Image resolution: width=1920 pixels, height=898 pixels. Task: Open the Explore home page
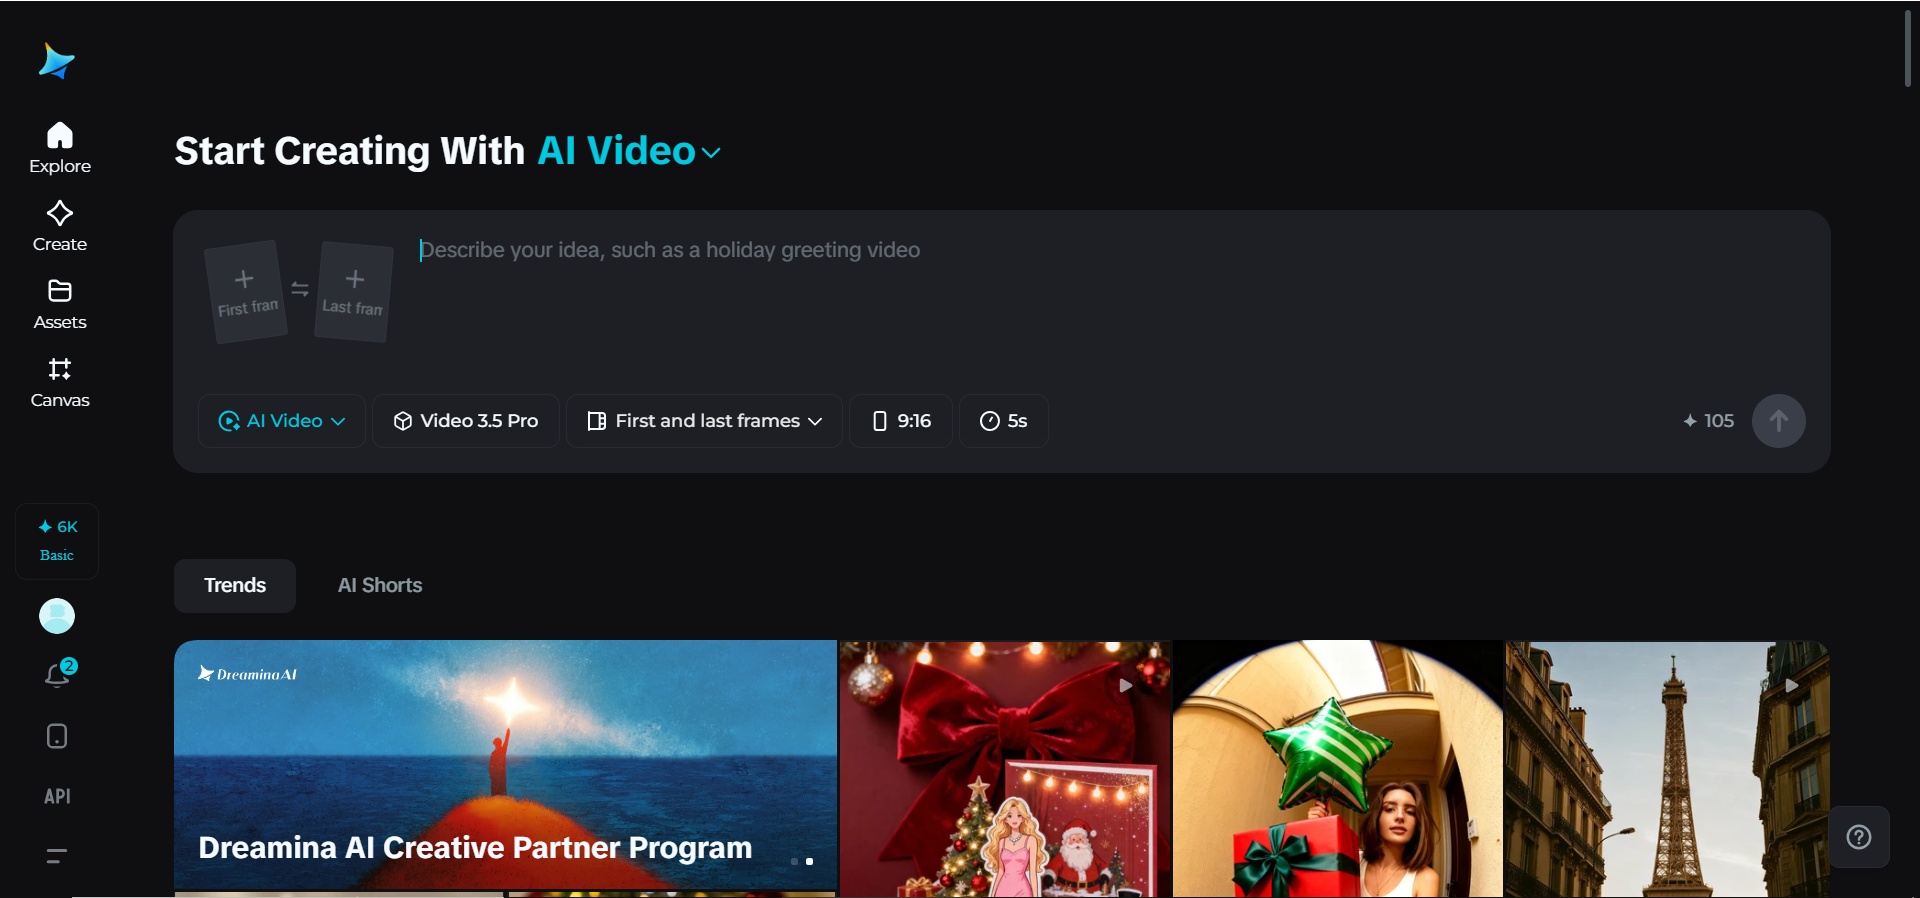click(x=60, y=148)
